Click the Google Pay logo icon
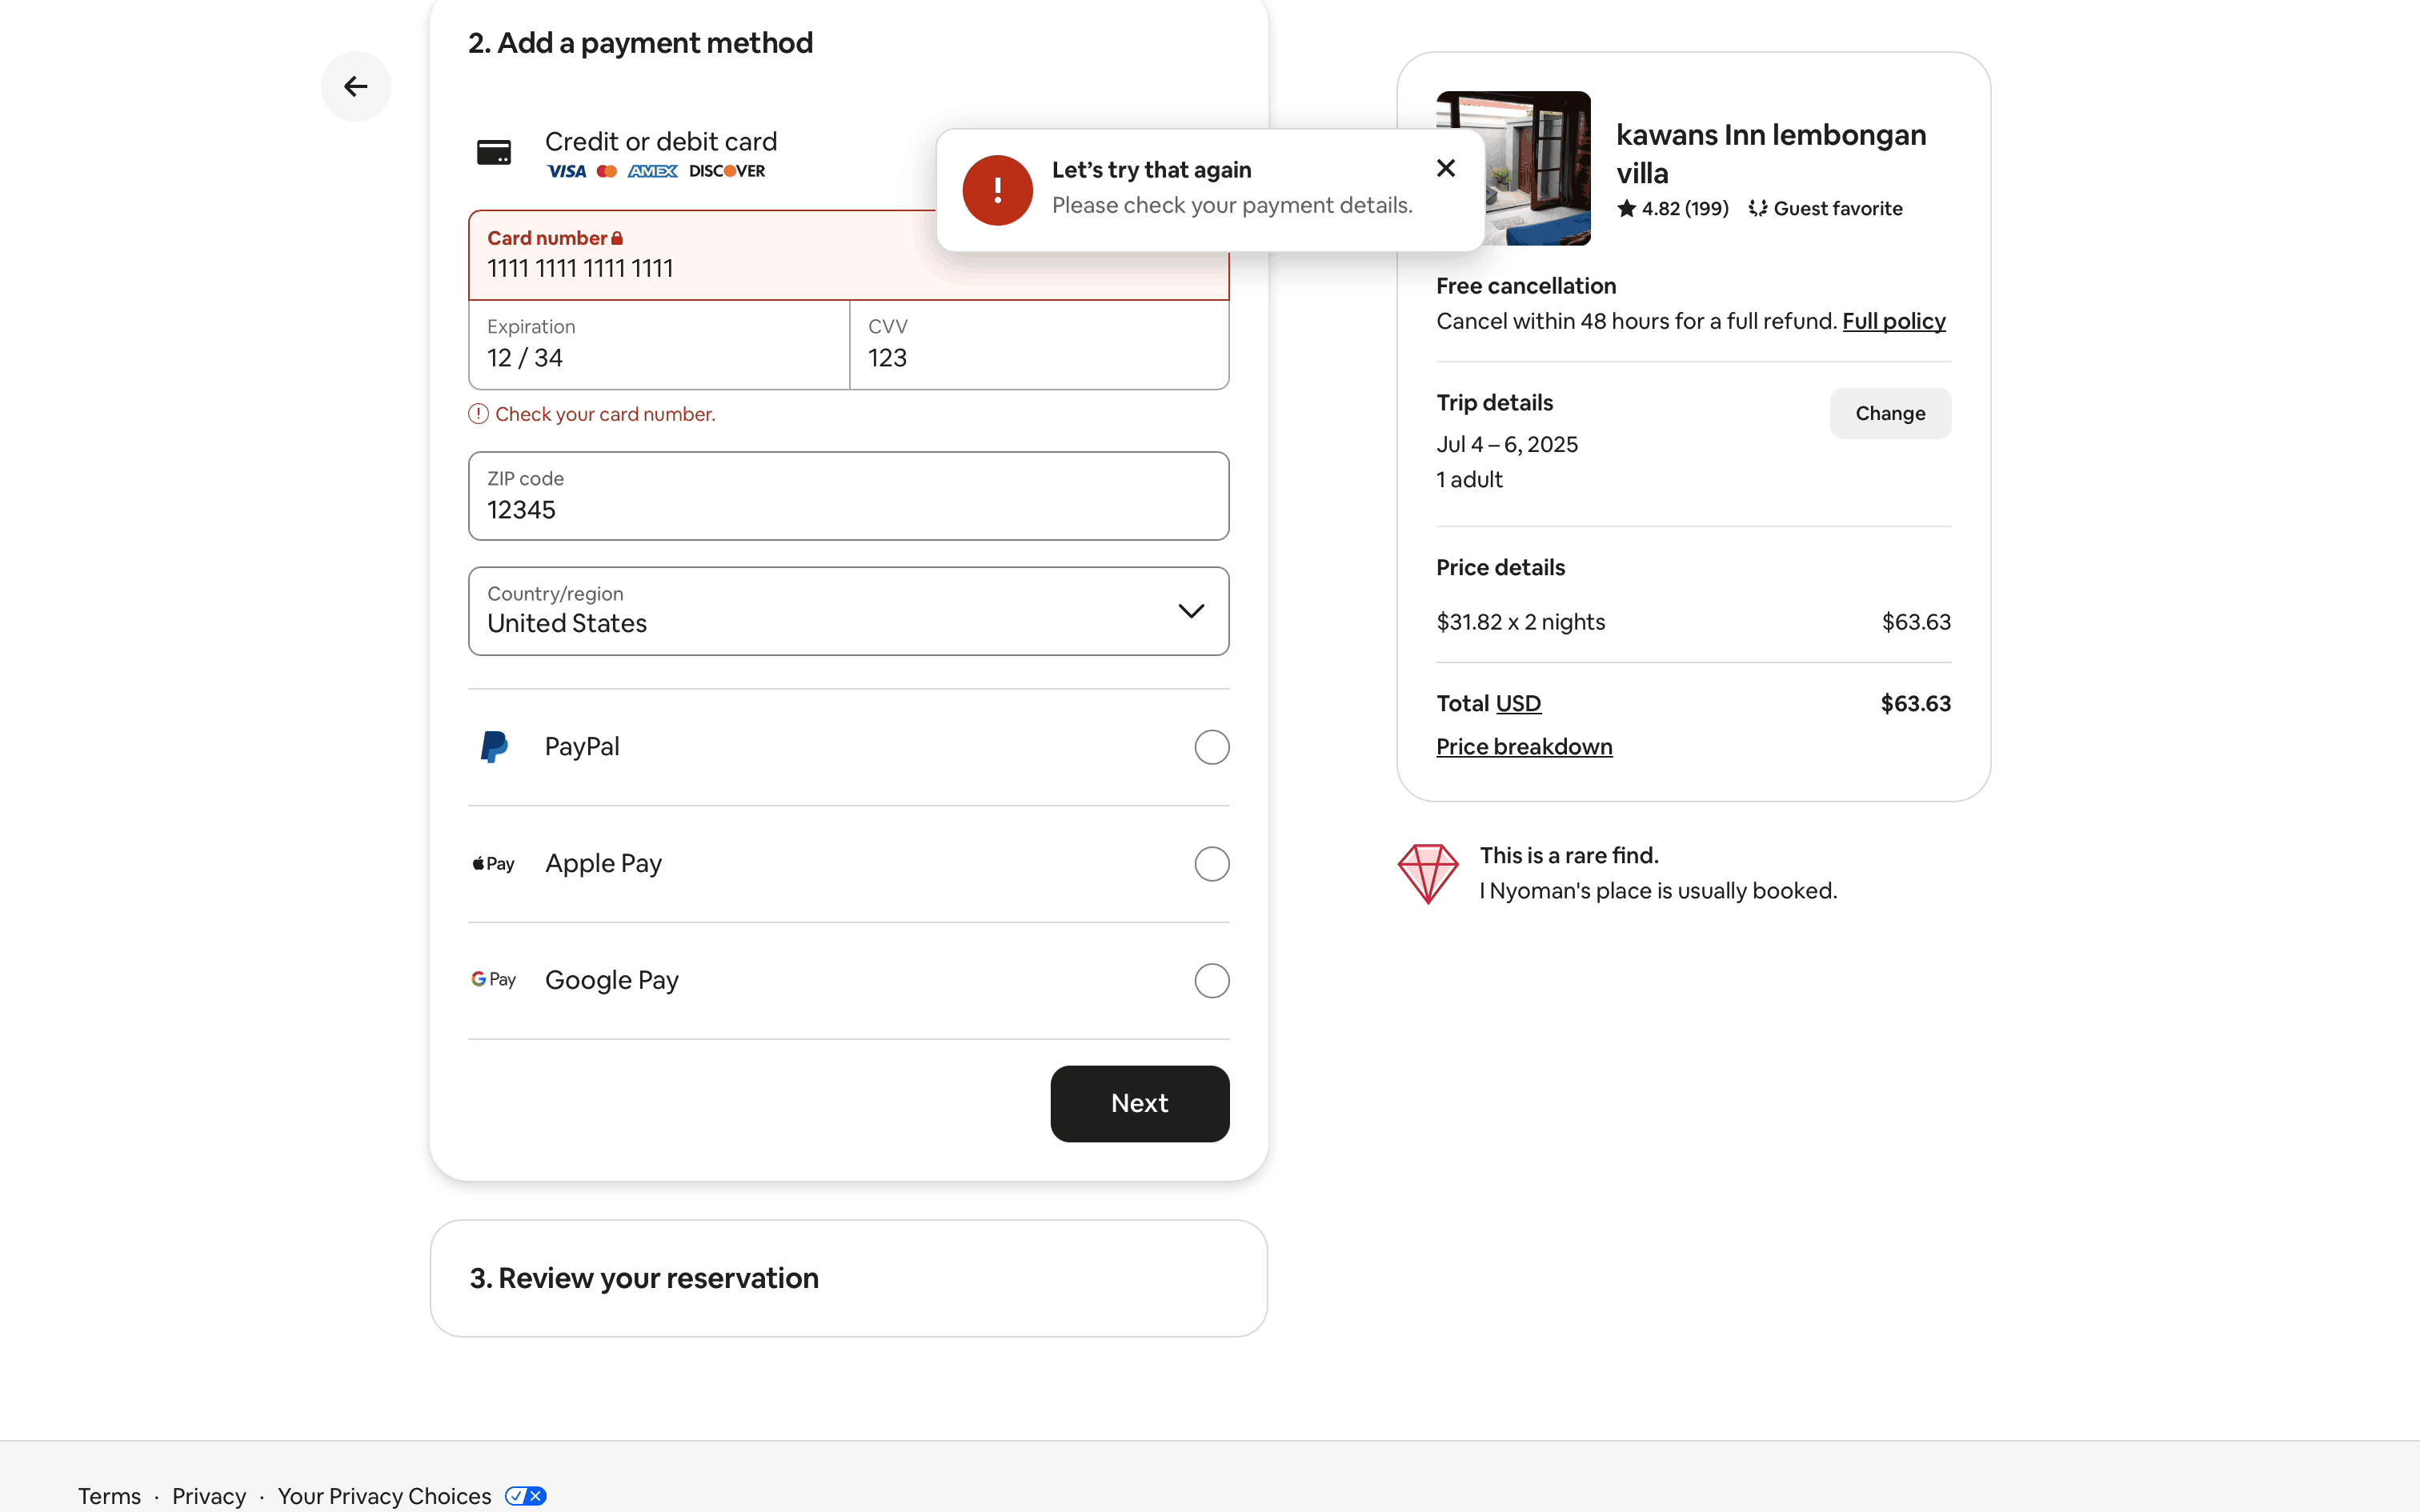This screenshot has height=1512, width=2420. point(494,980)
